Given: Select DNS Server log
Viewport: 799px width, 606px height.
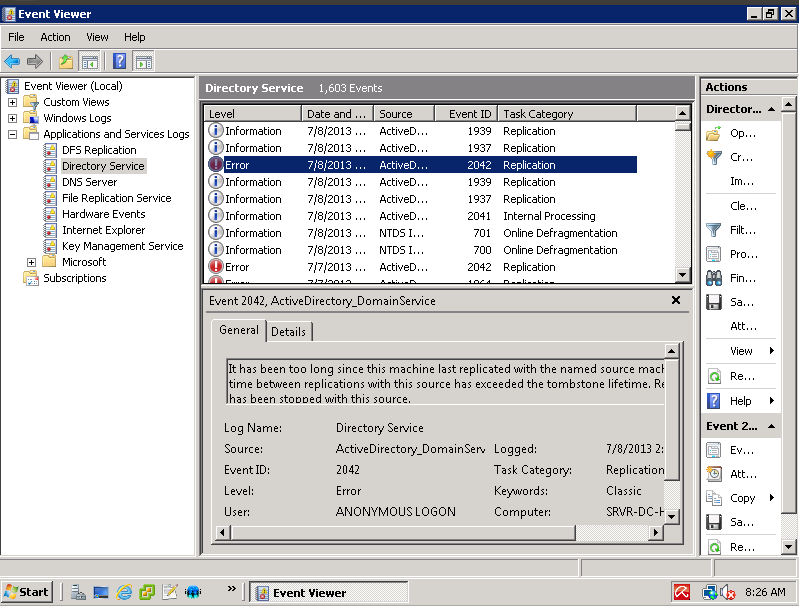Looking at the screenshot, I should [x=90, y=182].
